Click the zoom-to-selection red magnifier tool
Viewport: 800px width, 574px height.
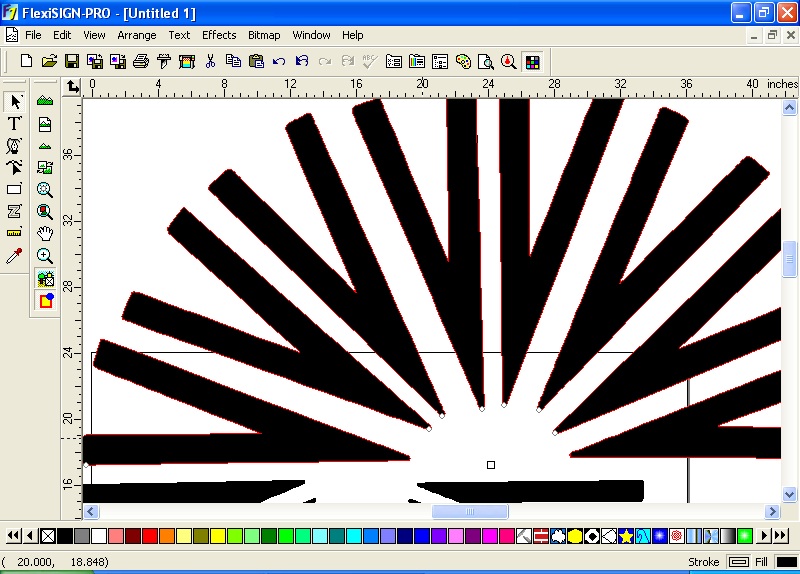click(45, 211)
